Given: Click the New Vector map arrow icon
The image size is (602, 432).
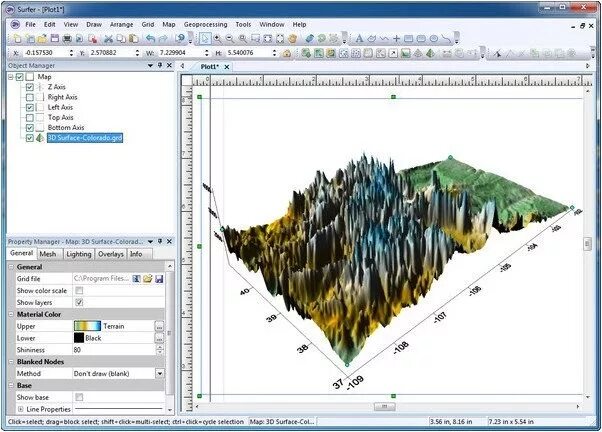Looking at the screenshot, I should pyautogui.click(x=393, y=53).
